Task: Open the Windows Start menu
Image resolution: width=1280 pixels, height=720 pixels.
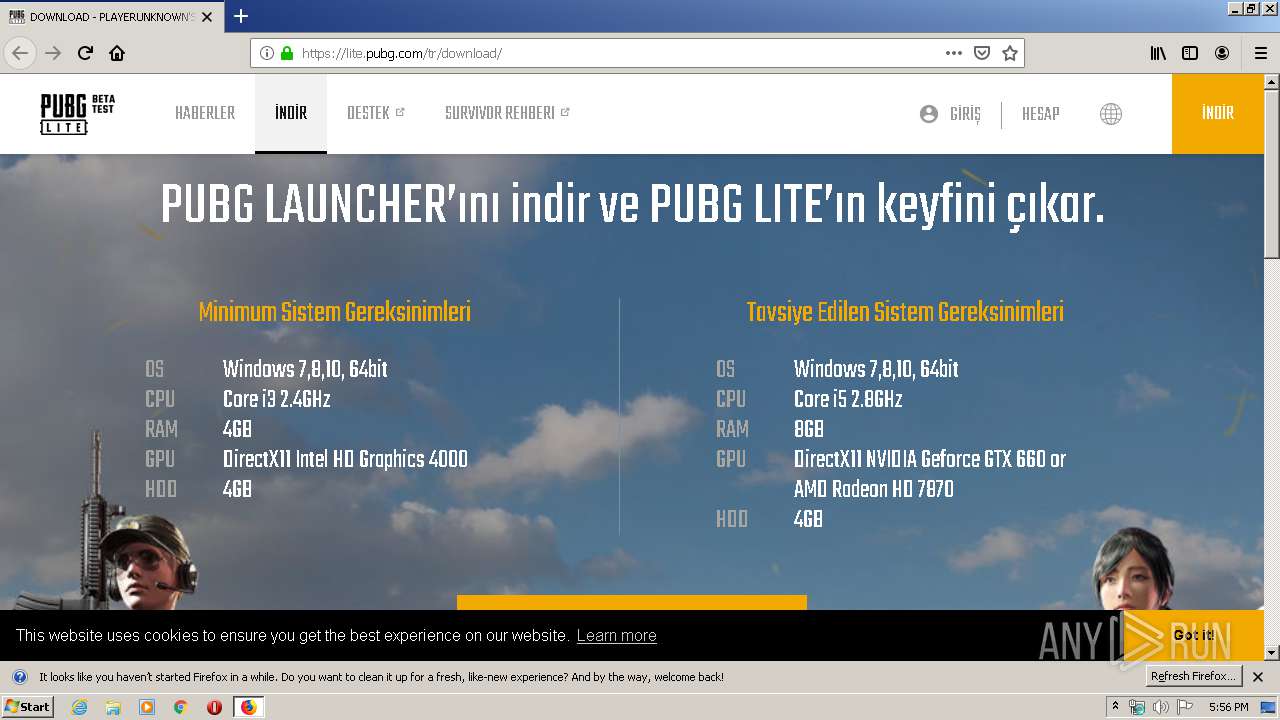Action: [x=27, y=706]
